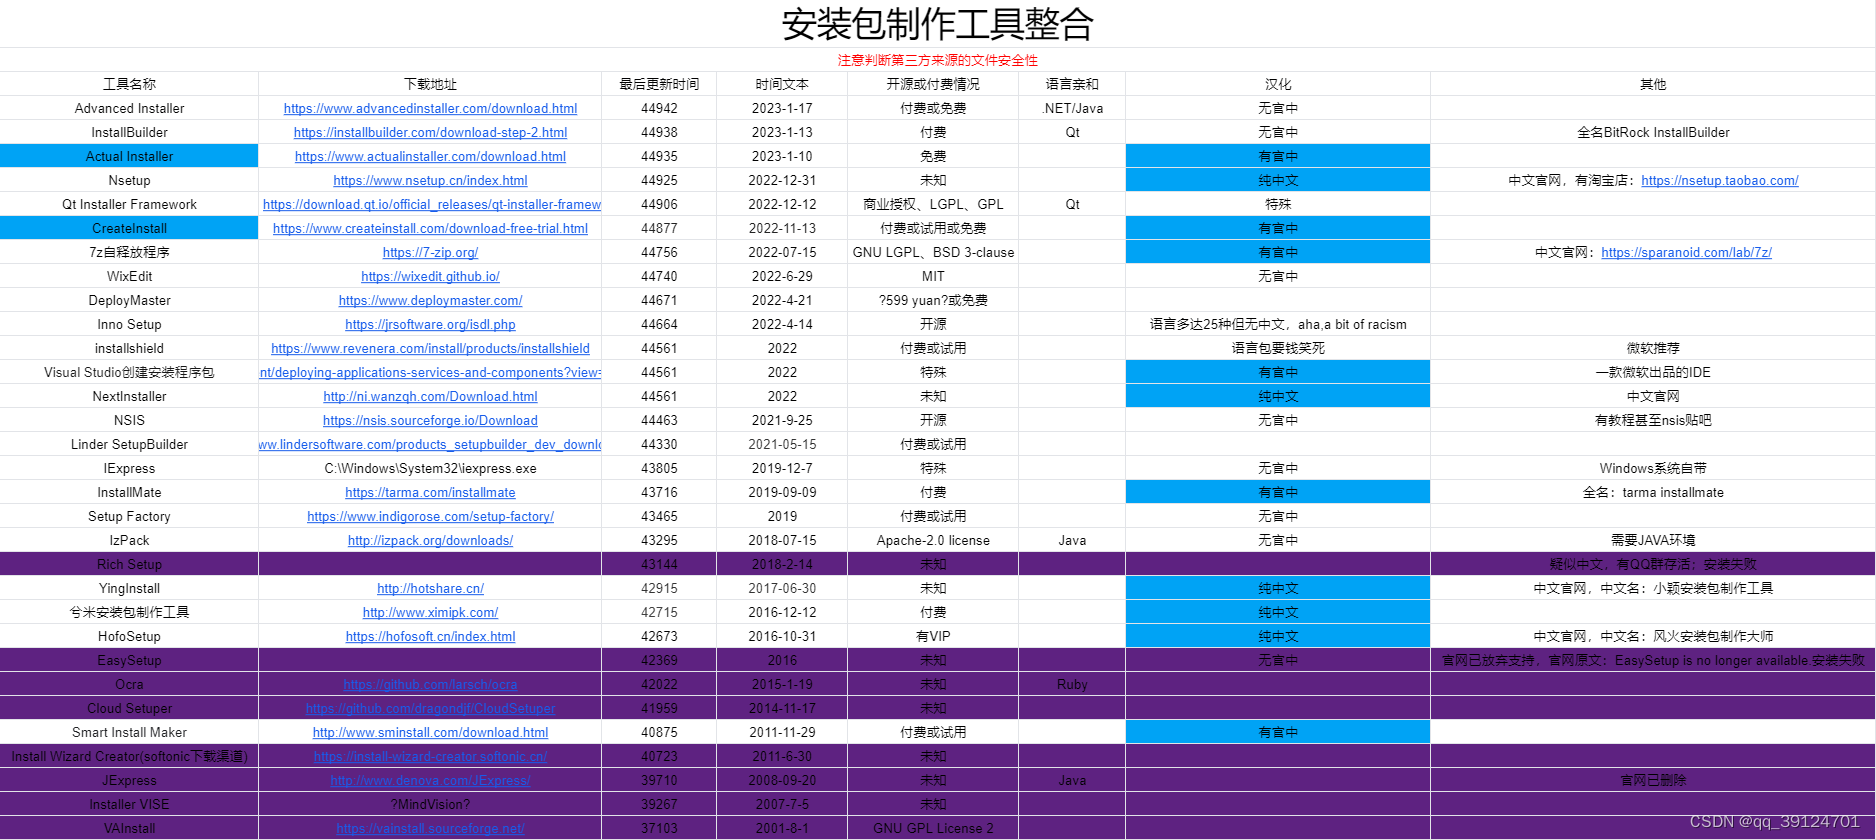Open the InstallBuilder download-step-2 link

pos(430,132)
